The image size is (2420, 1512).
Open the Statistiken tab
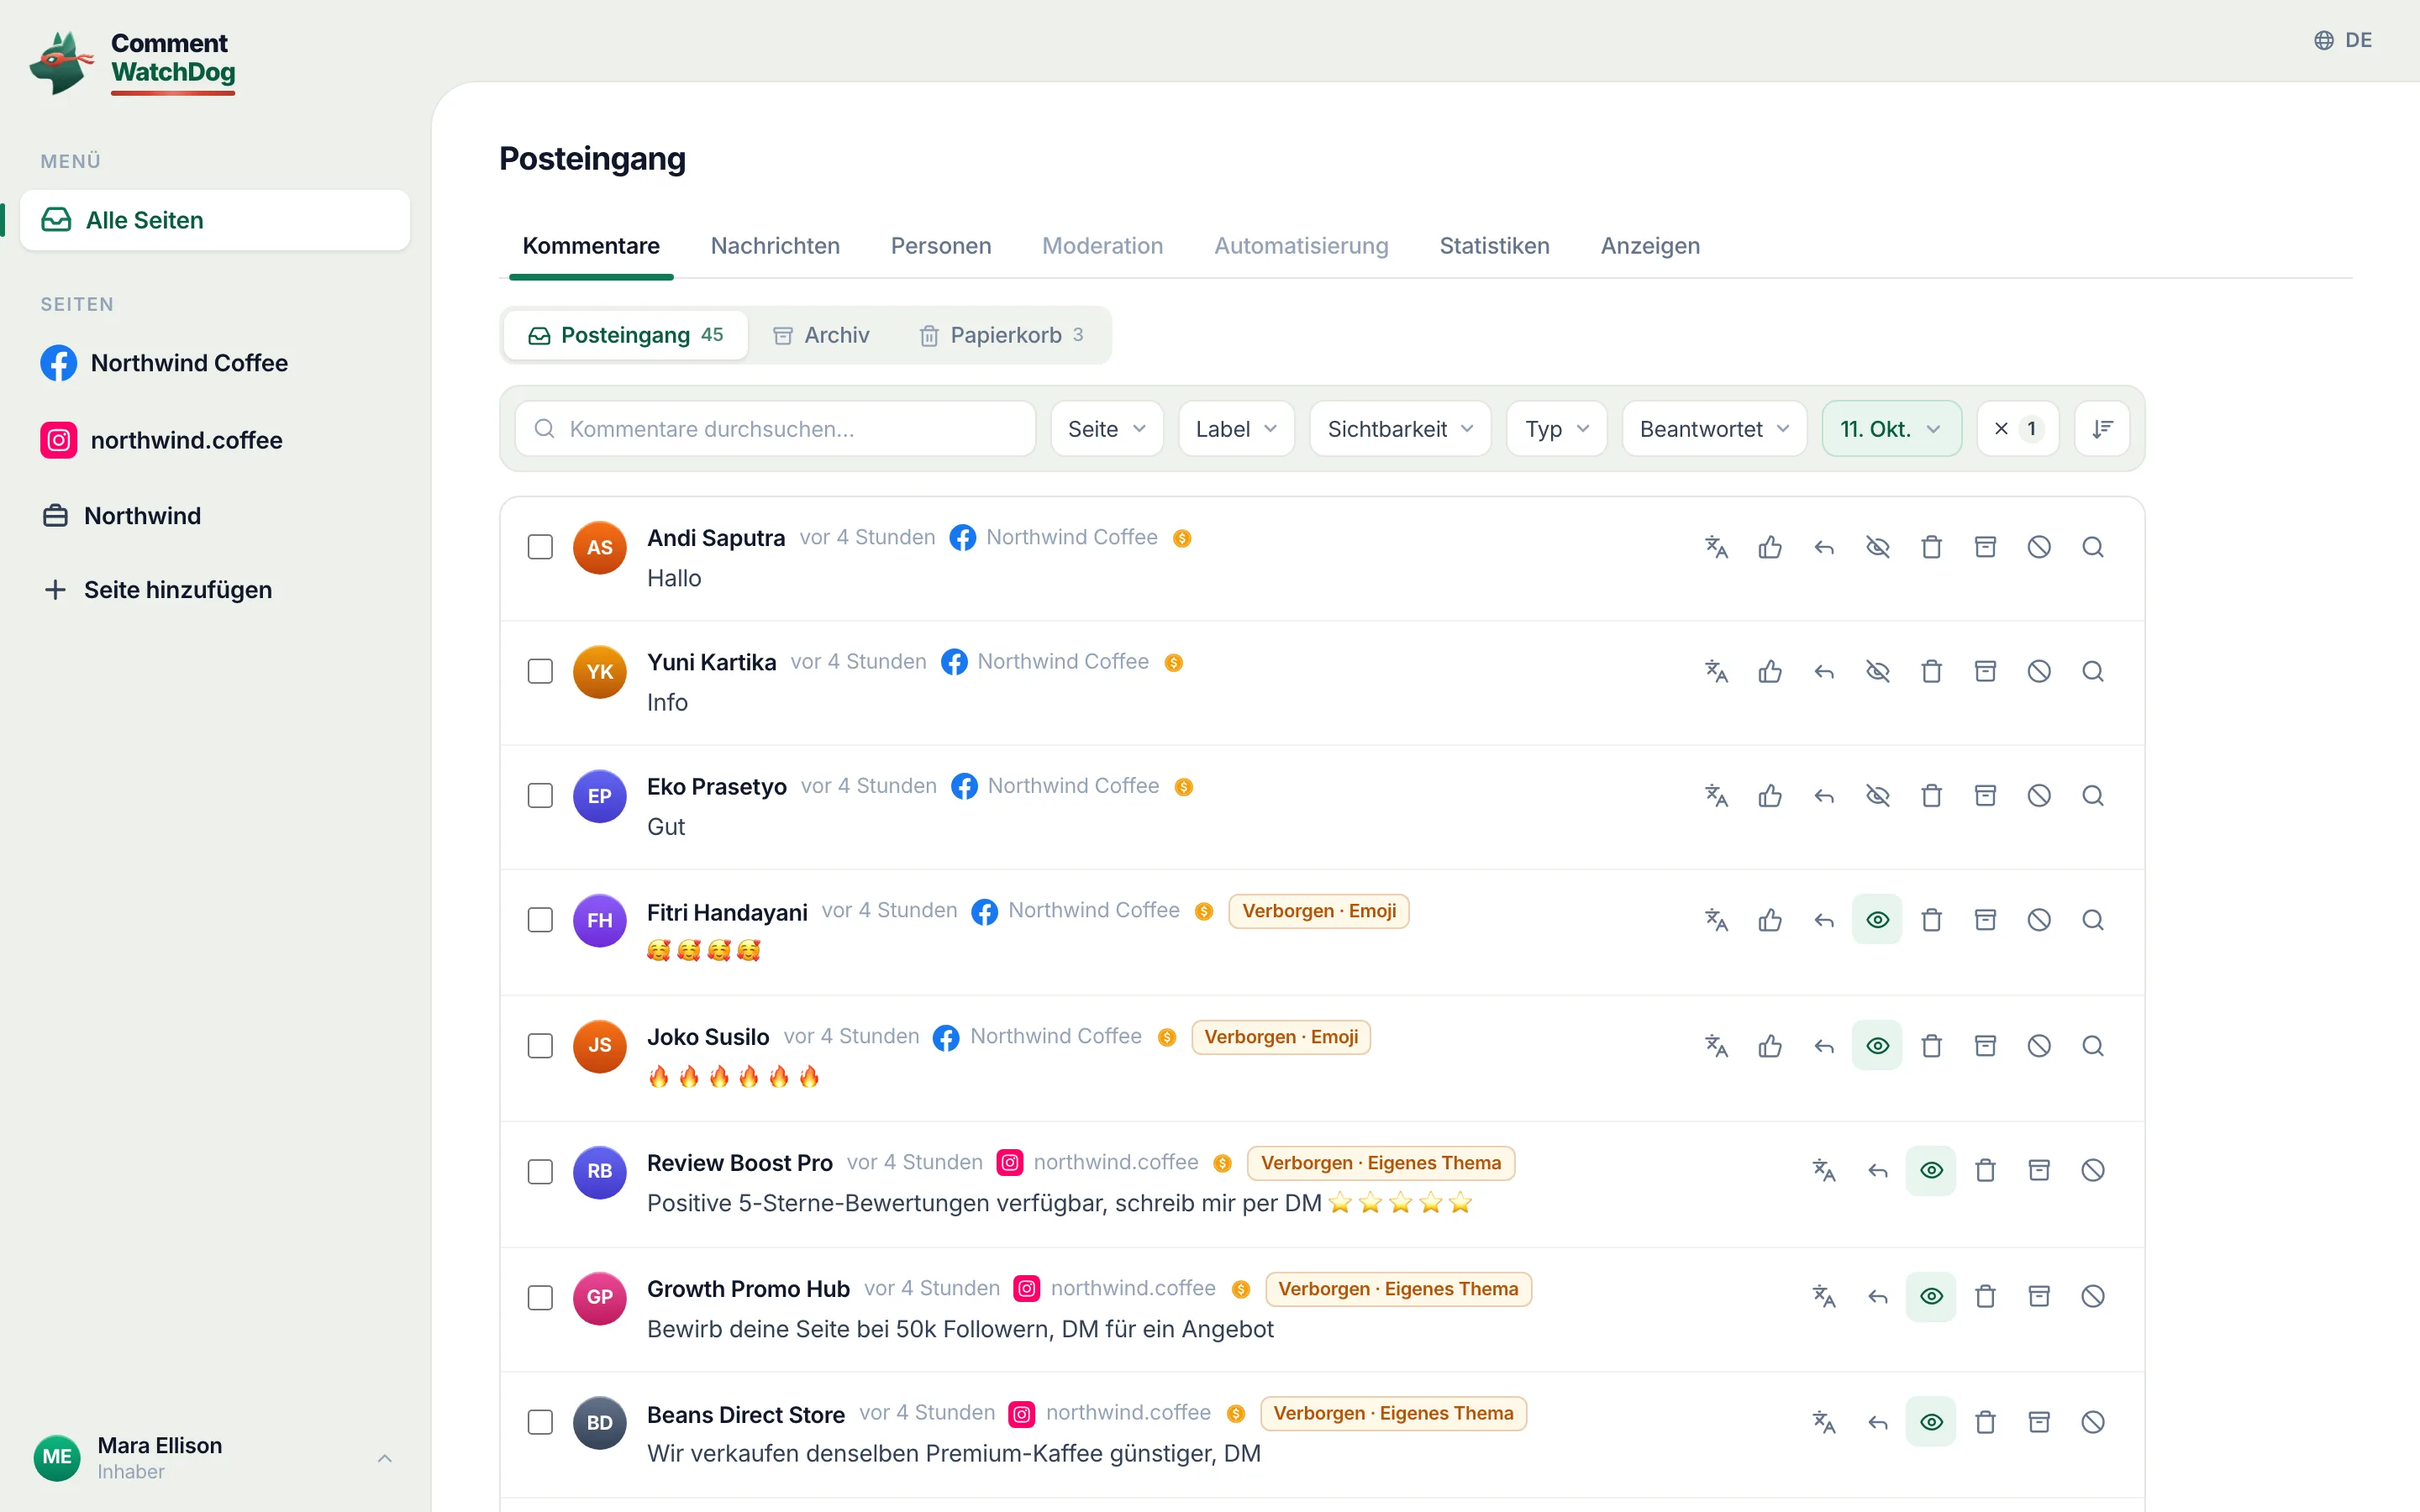tap(1494, 246)
